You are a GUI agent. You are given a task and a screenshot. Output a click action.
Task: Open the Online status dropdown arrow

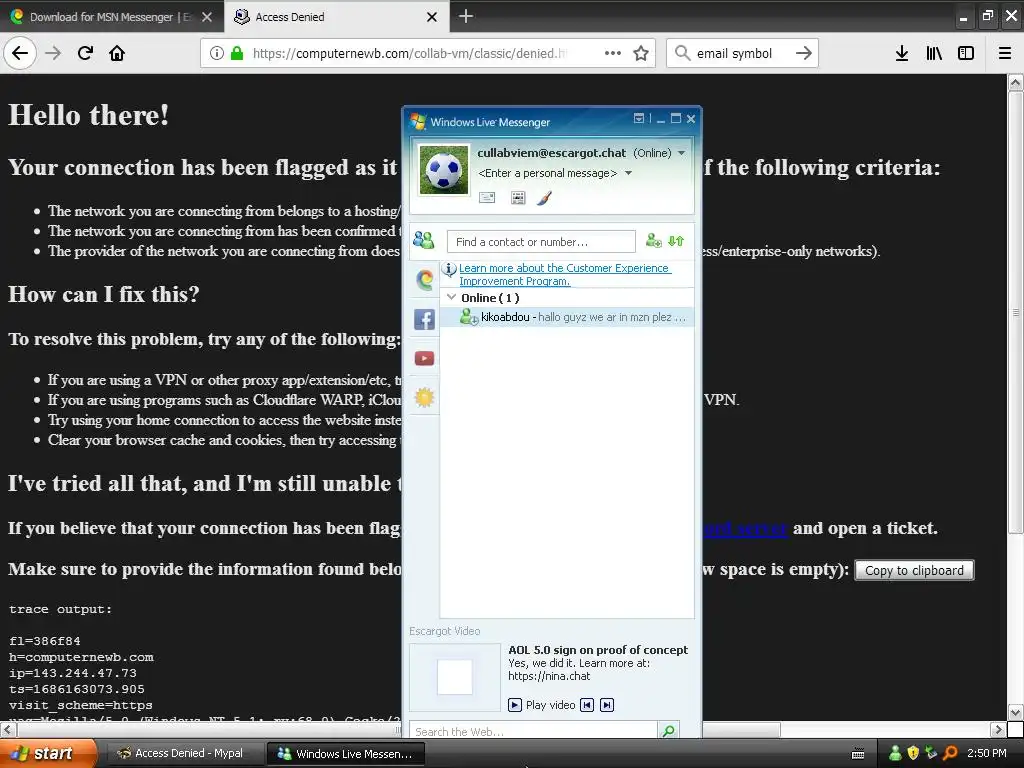682,153
